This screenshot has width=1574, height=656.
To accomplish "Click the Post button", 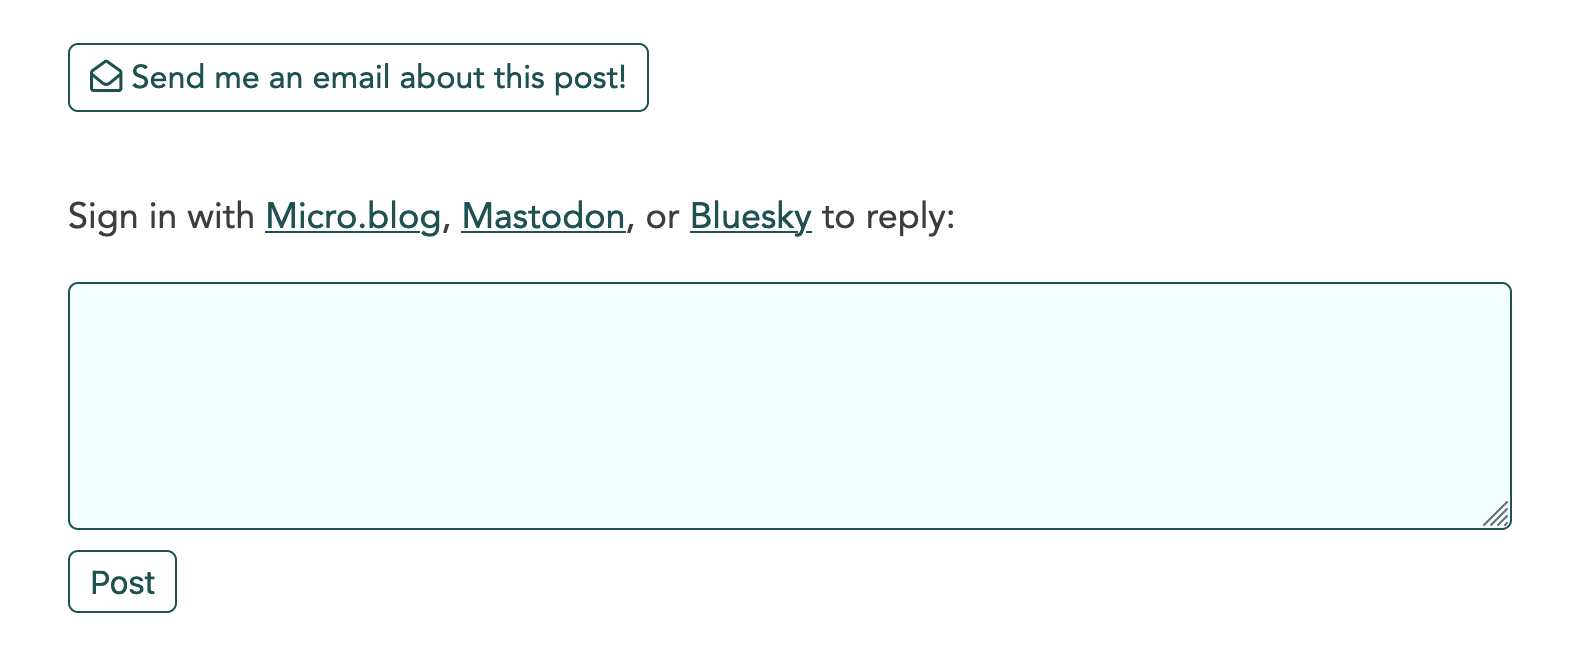I will (x=122, y=582).
